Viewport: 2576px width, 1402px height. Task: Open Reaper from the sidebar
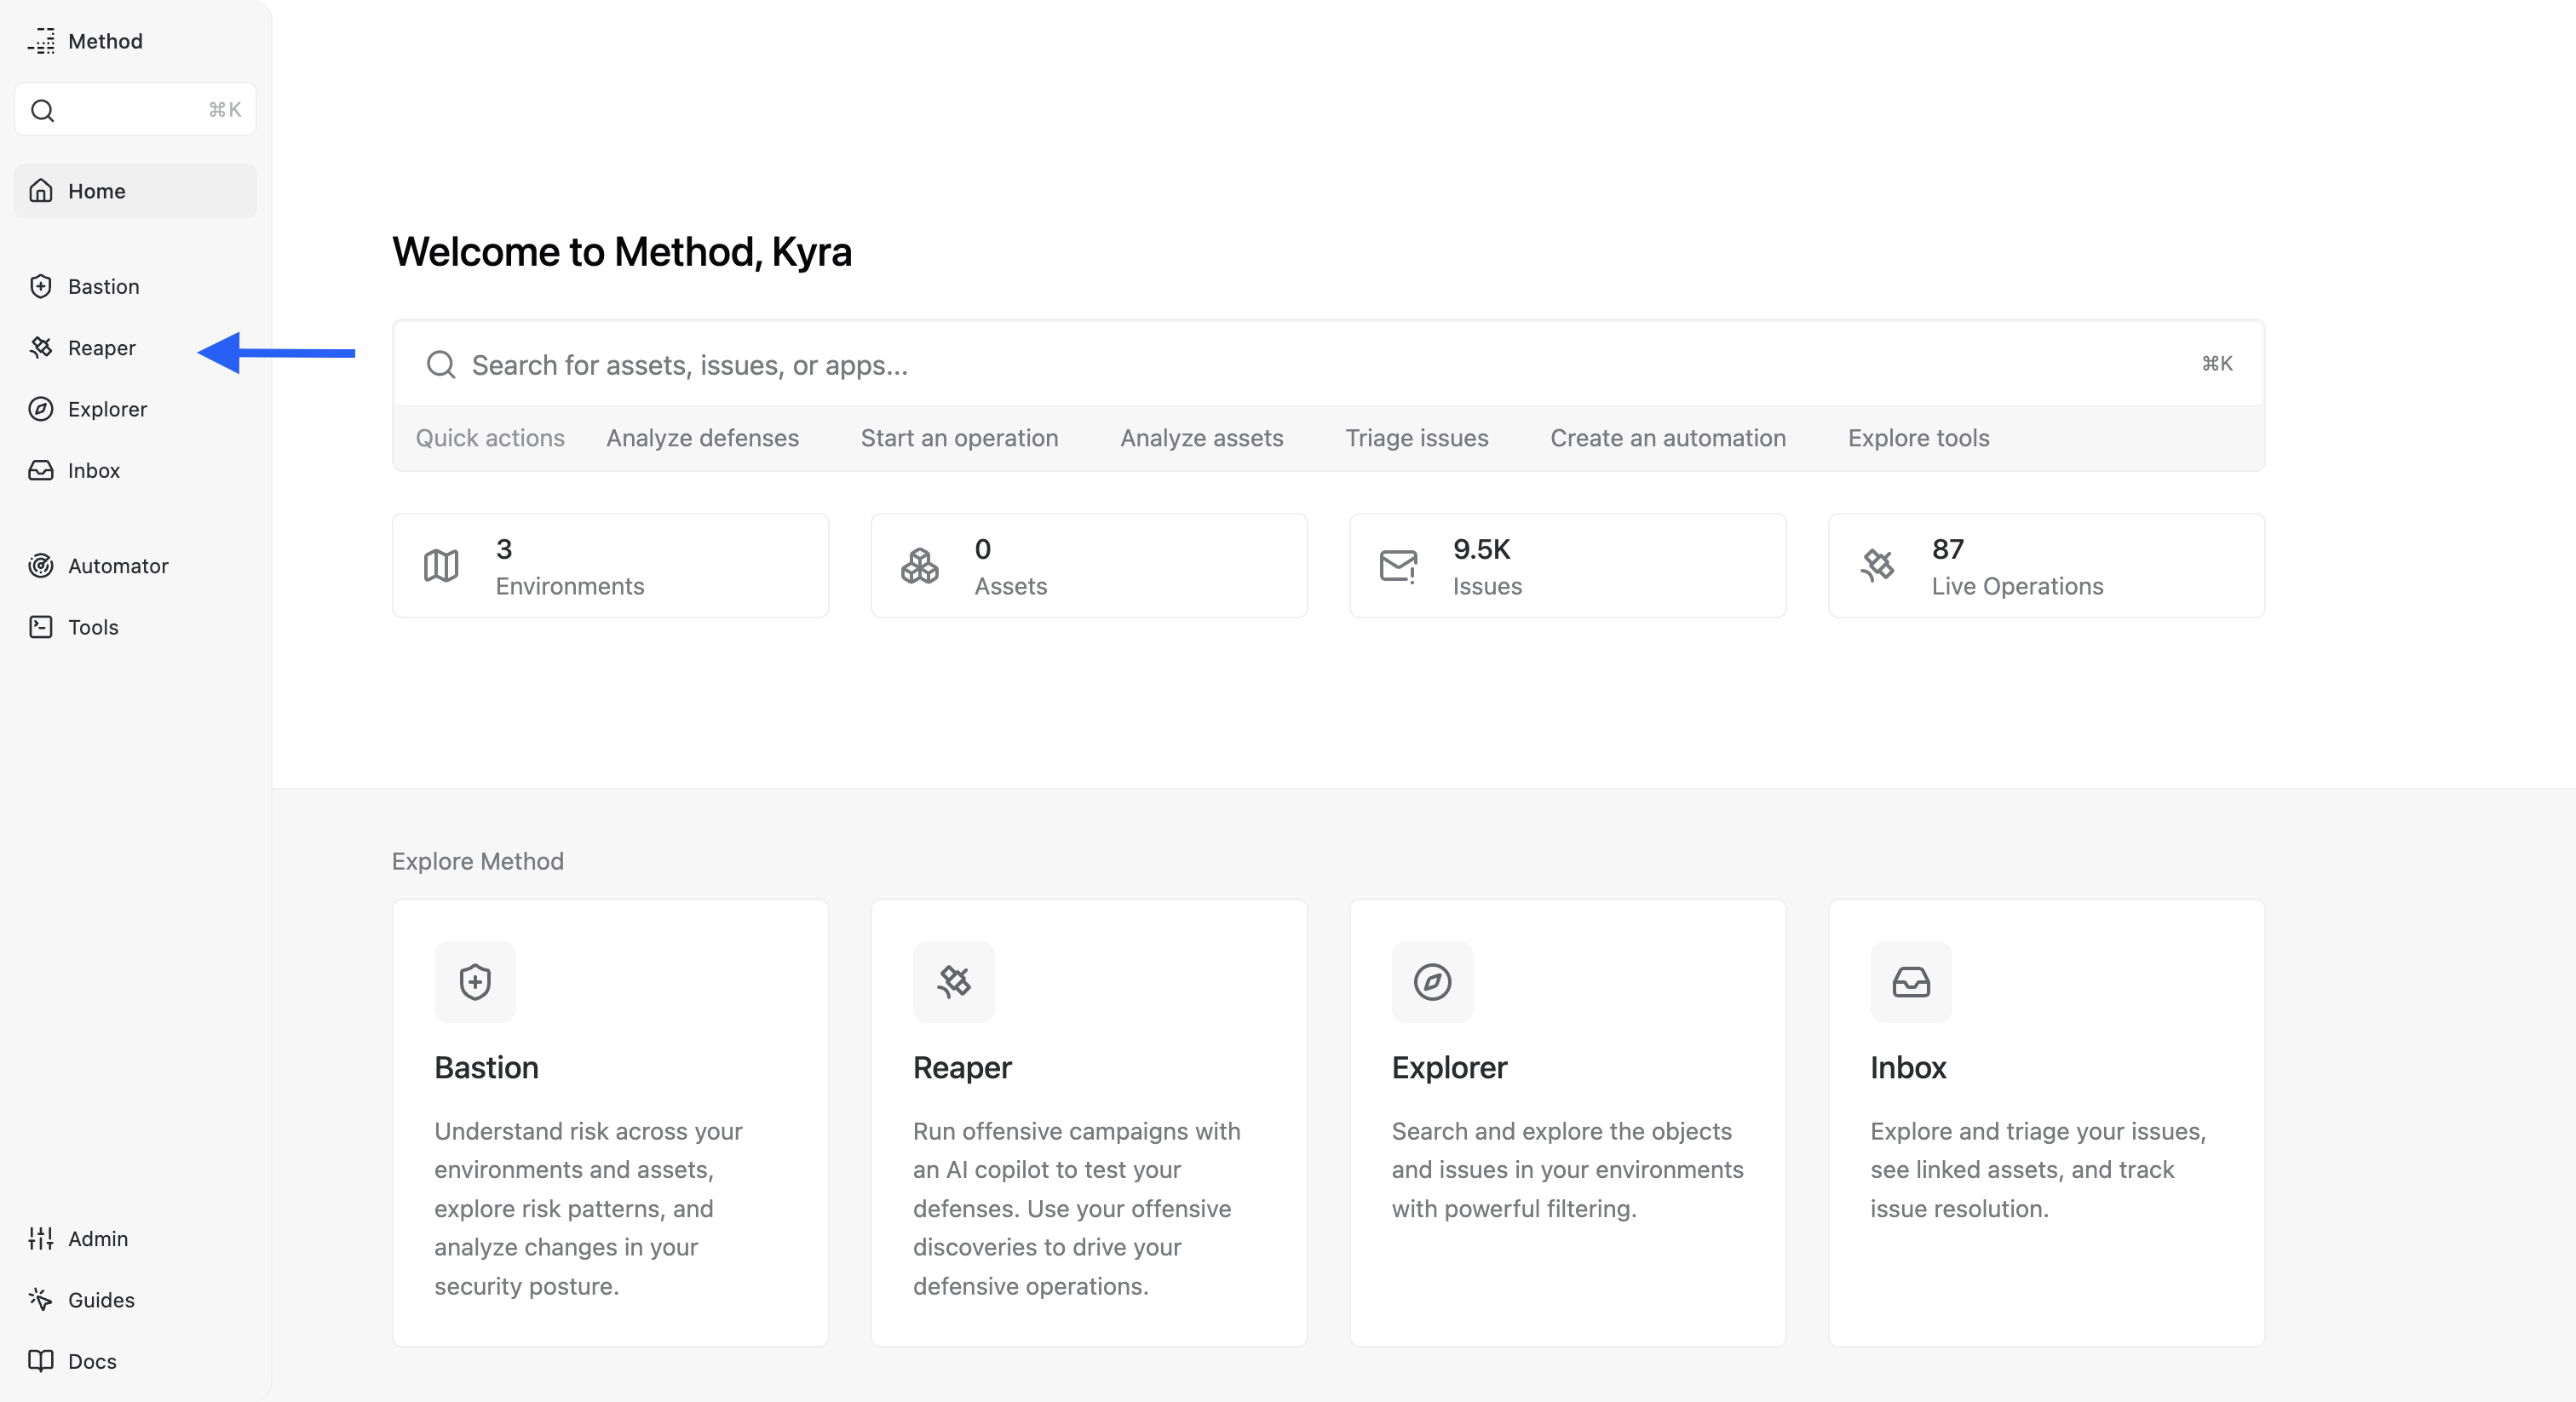101,348
